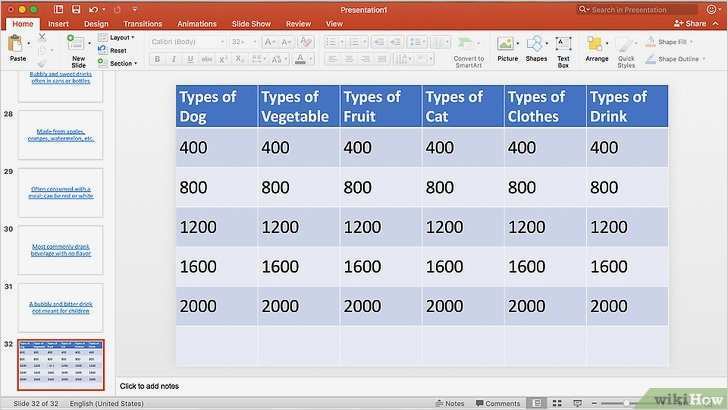Toggle the Comments pane from status bar

(498, 403)
